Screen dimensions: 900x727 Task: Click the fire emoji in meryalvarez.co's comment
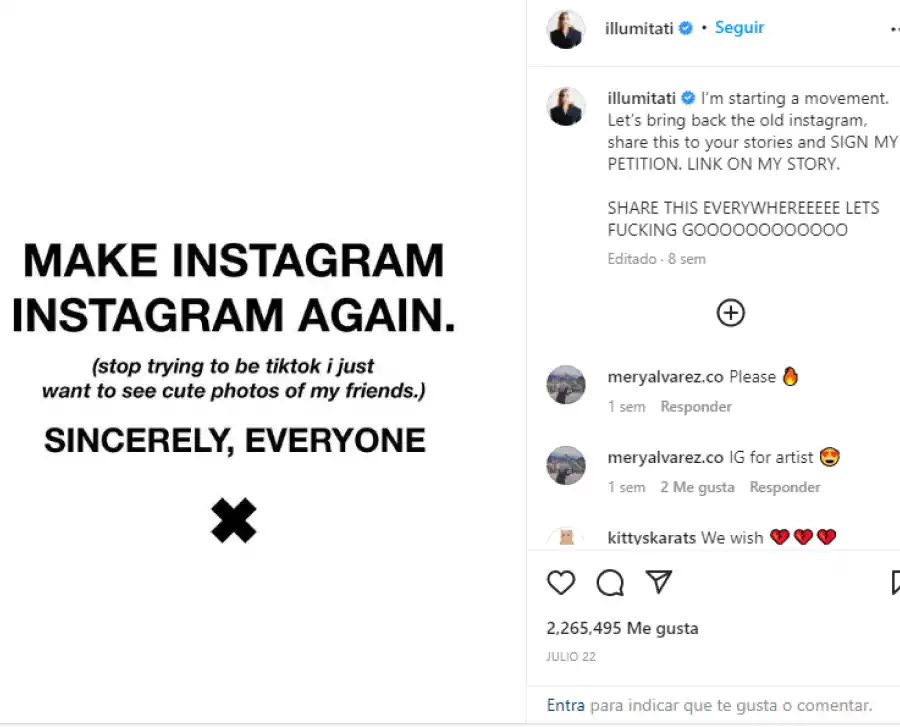(x=790, y=376)
